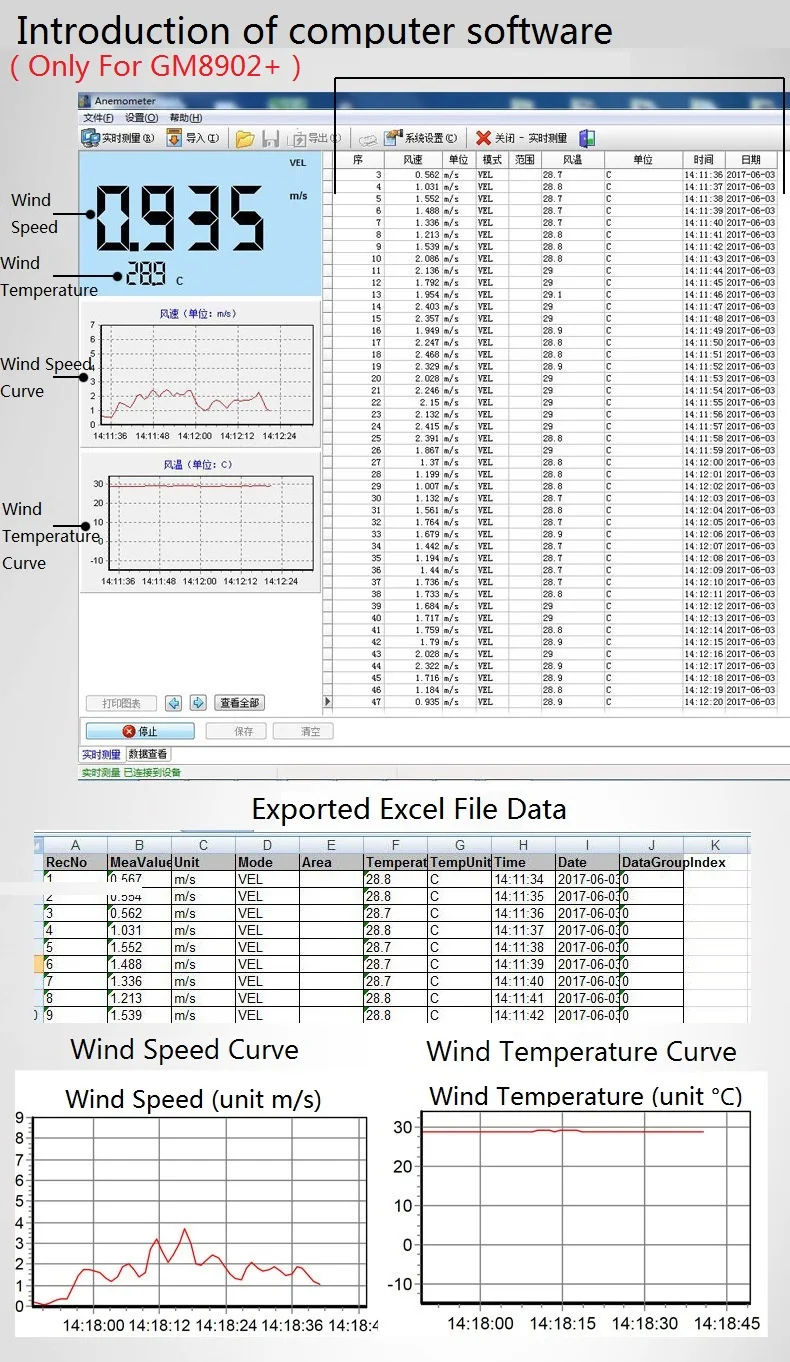
Task: Select Excel column K header
Action: pyautogui.click(x=716, y=845)
